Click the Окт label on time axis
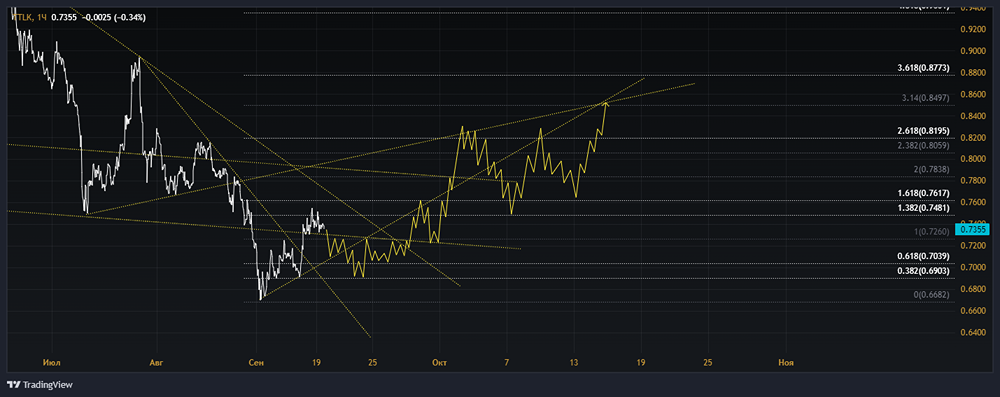The width and height of the screenshot is (1000, 397). pyautogui.click(x=439, y=362)
